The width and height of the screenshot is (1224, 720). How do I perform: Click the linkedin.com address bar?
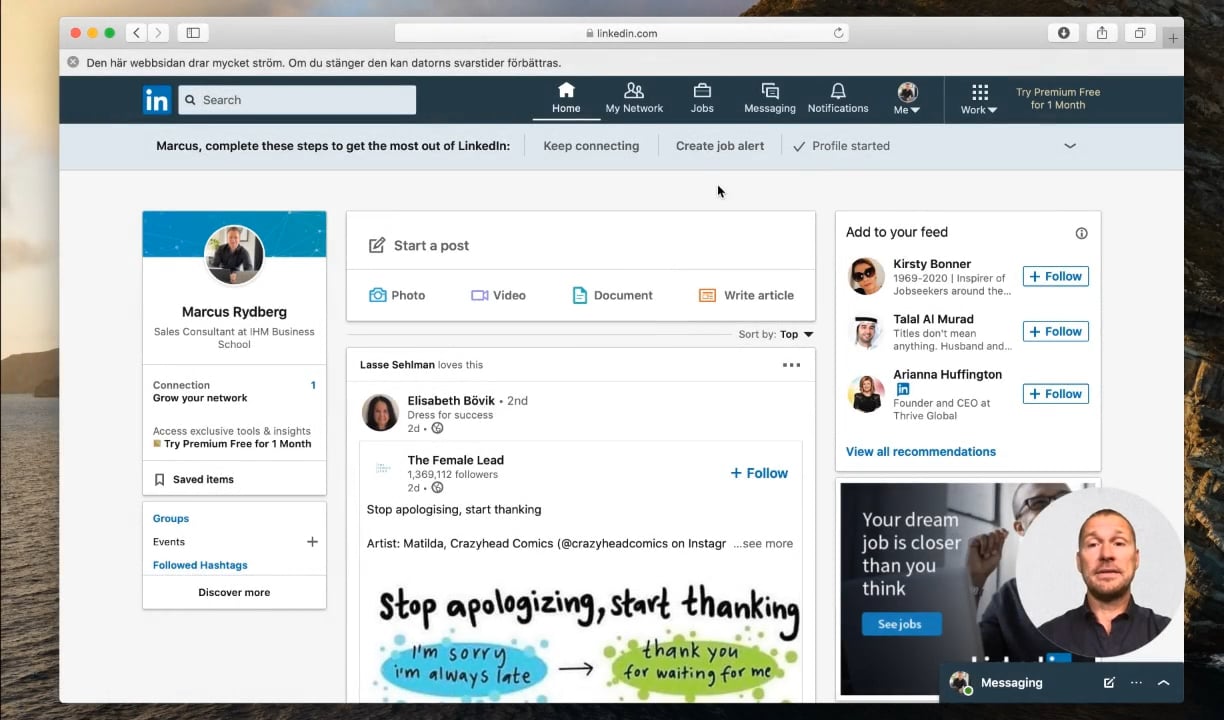pos(621,33)
